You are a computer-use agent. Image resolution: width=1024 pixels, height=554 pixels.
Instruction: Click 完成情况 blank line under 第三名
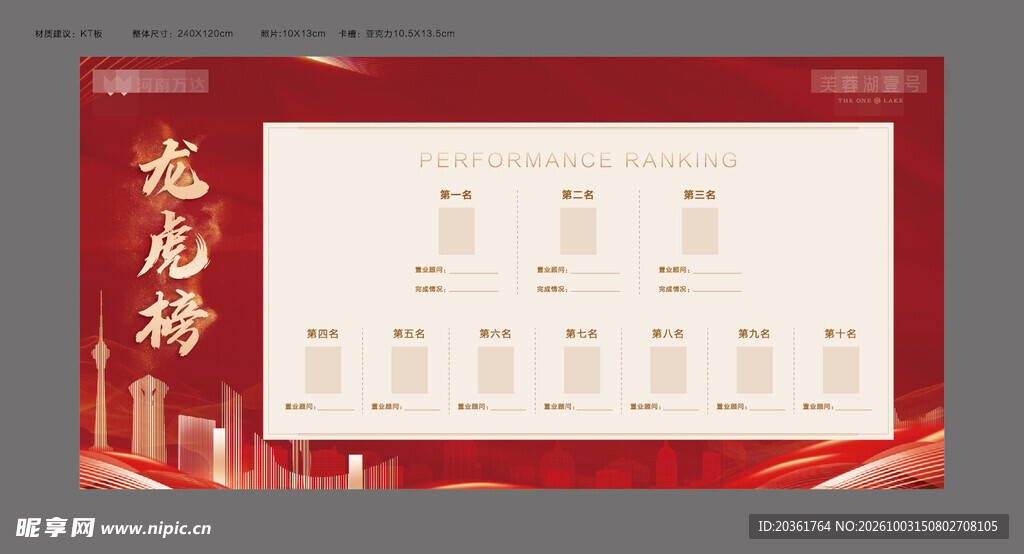pyautogui.click(x=717, y=291)
